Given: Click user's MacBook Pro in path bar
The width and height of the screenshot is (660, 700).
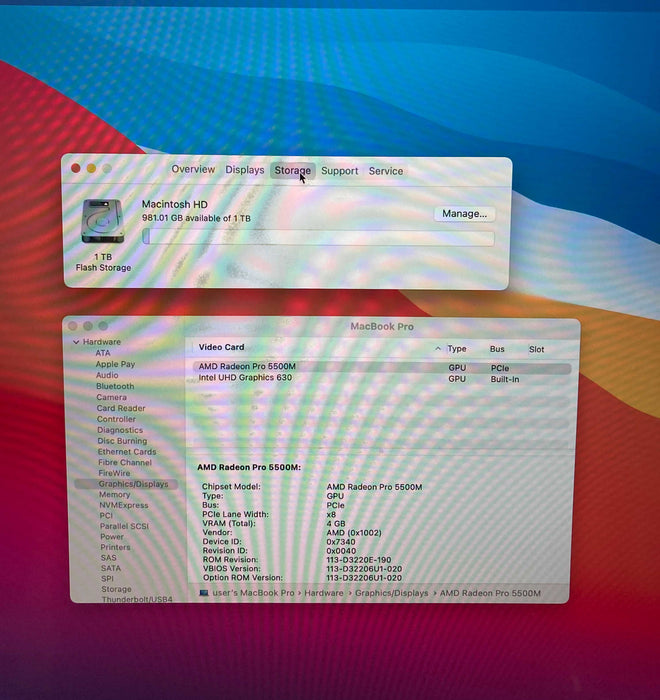Looking at the screenshot, I should (x=253, y=593).
